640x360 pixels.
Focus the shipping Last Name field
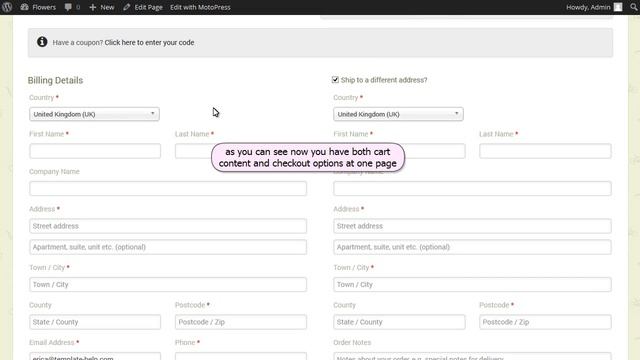[x=545, y=151]
